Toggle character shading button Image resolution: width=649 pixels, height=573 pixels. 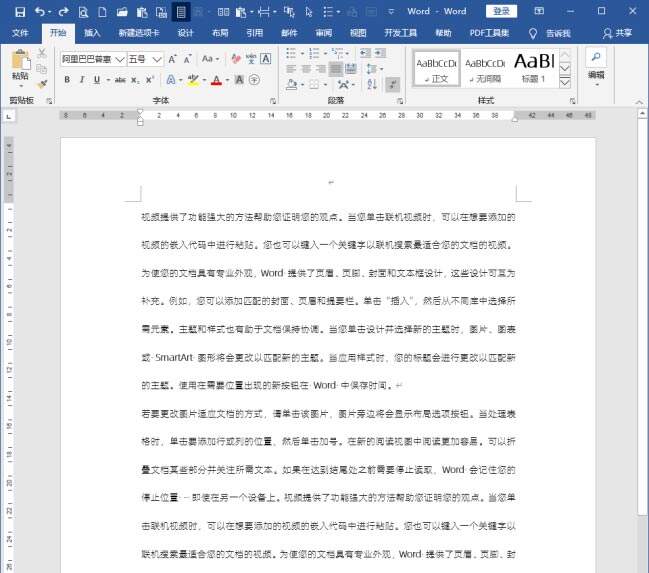pos(239,79)
